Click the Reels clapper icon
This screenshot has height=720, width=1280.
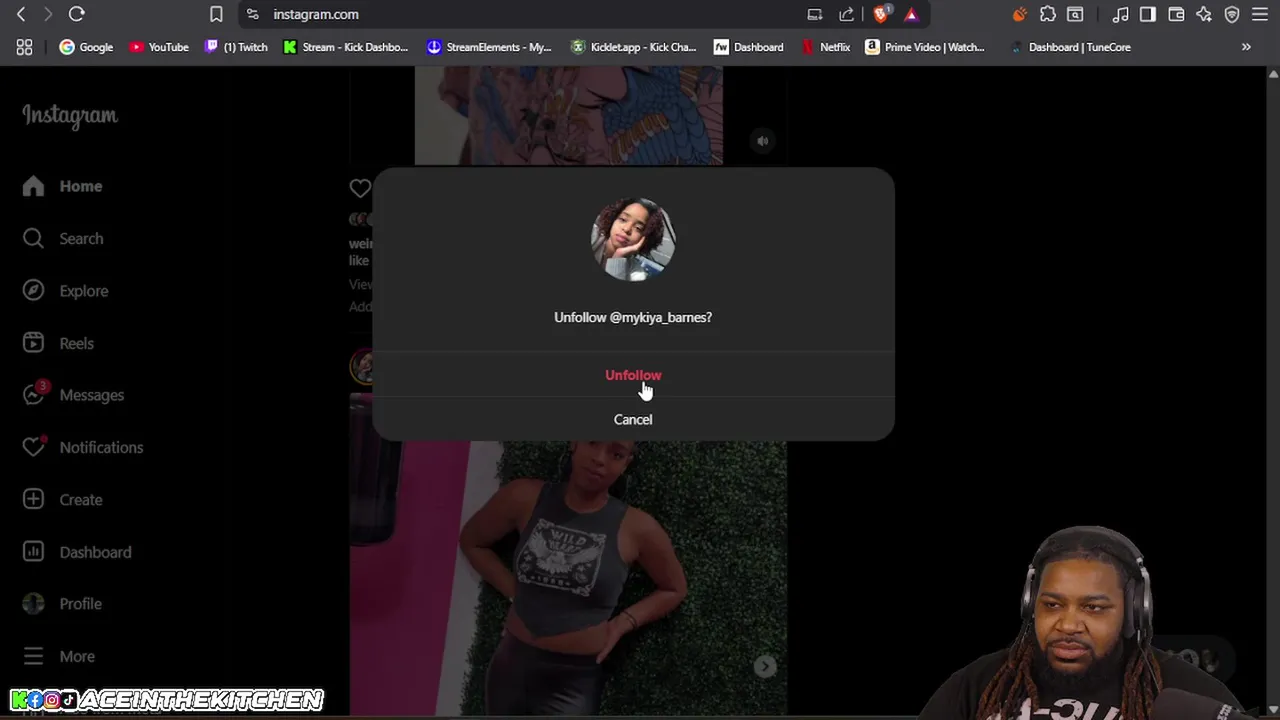click(x=33, y=343)
